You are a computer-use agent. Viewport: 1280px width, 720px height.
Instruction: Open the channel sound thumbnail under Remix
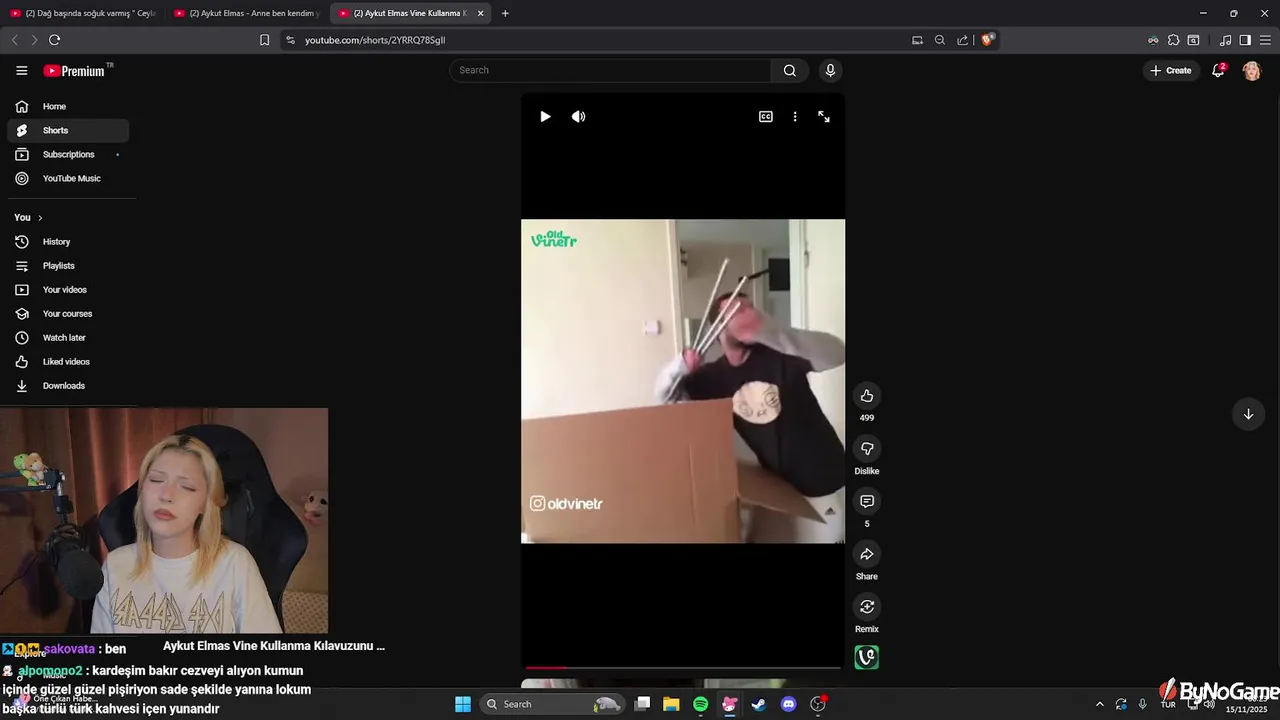[867, 657]
